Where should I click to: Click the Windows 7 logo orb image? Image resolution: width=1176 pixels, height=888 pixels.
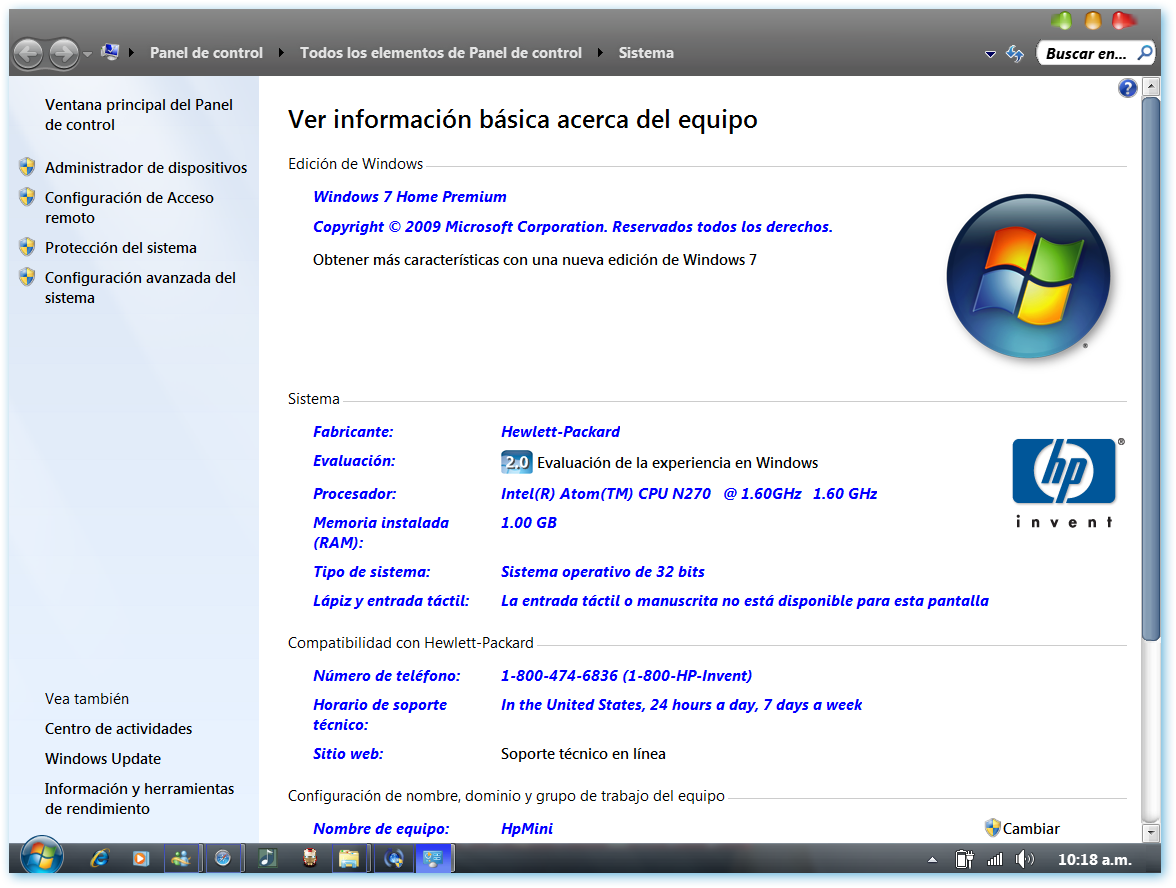(x=1028, y=275)
